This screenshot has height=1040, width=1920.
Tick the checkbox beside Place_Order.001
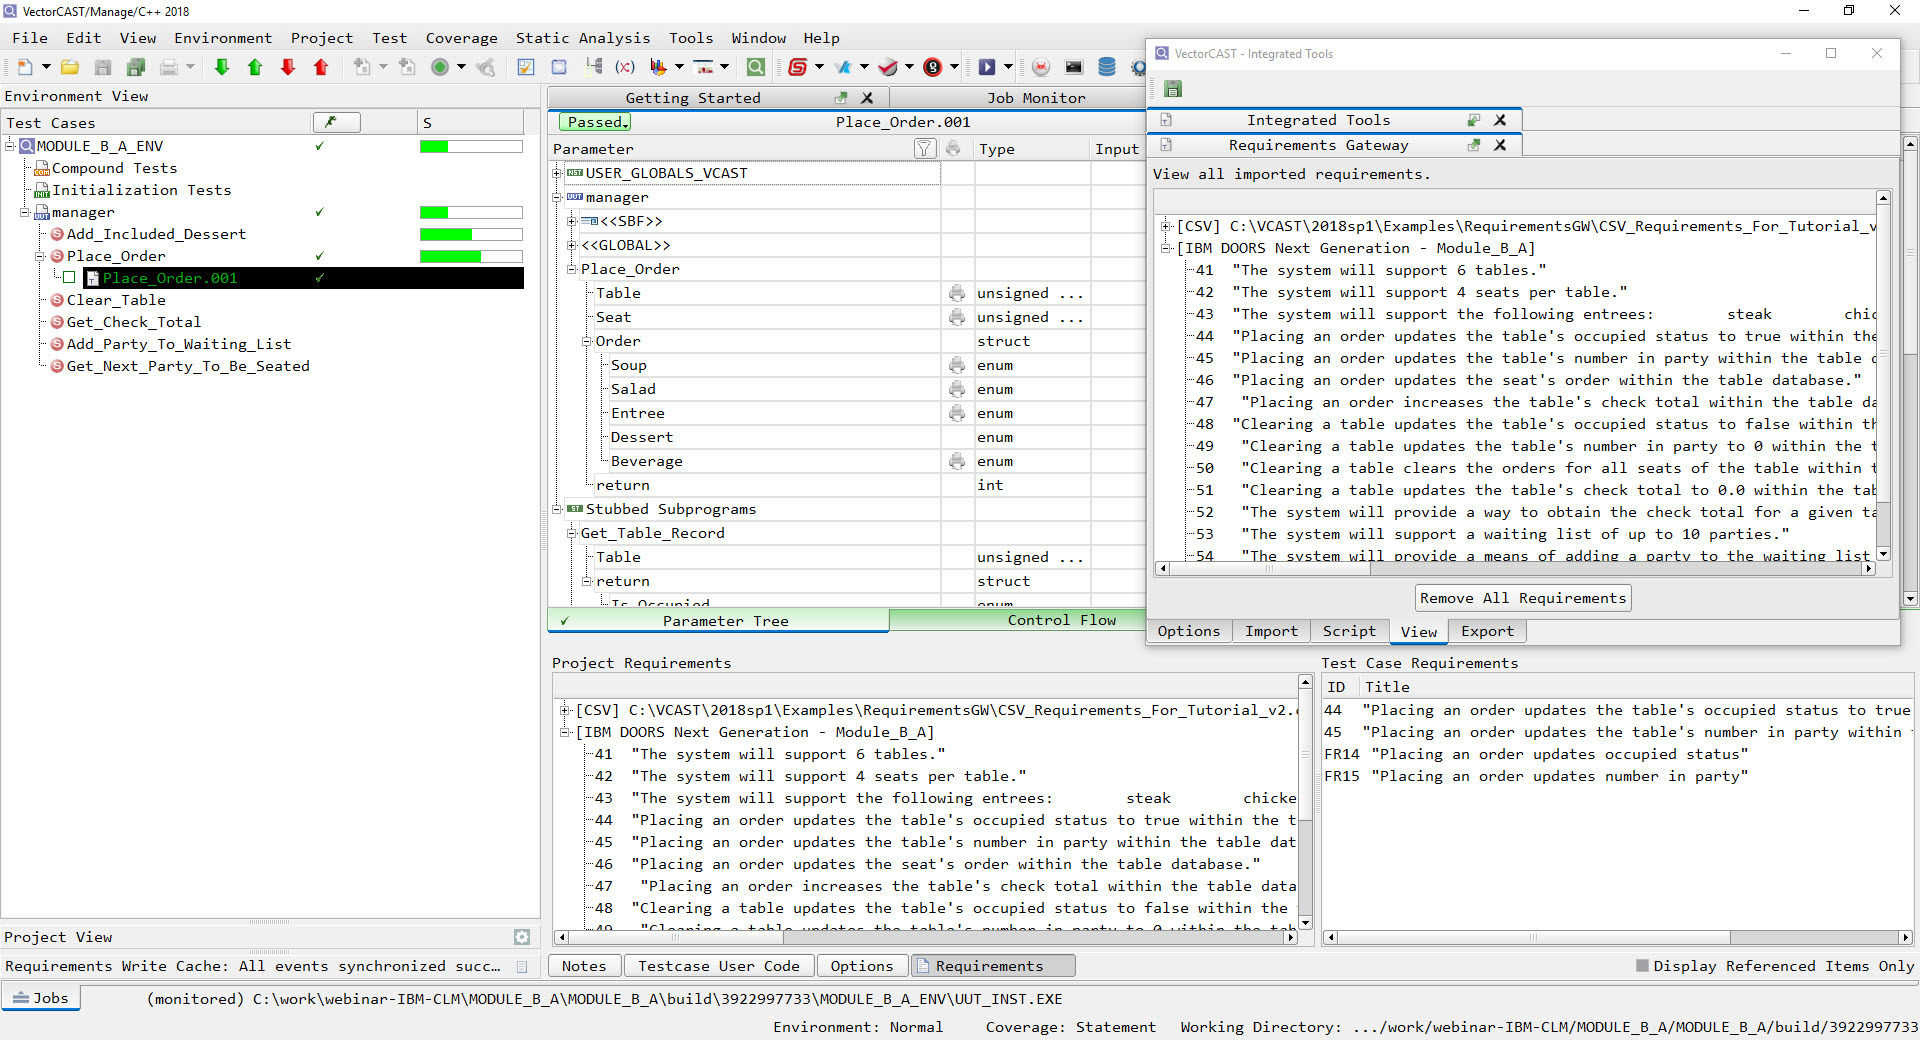pyautogui.click(x=69, y=278)
